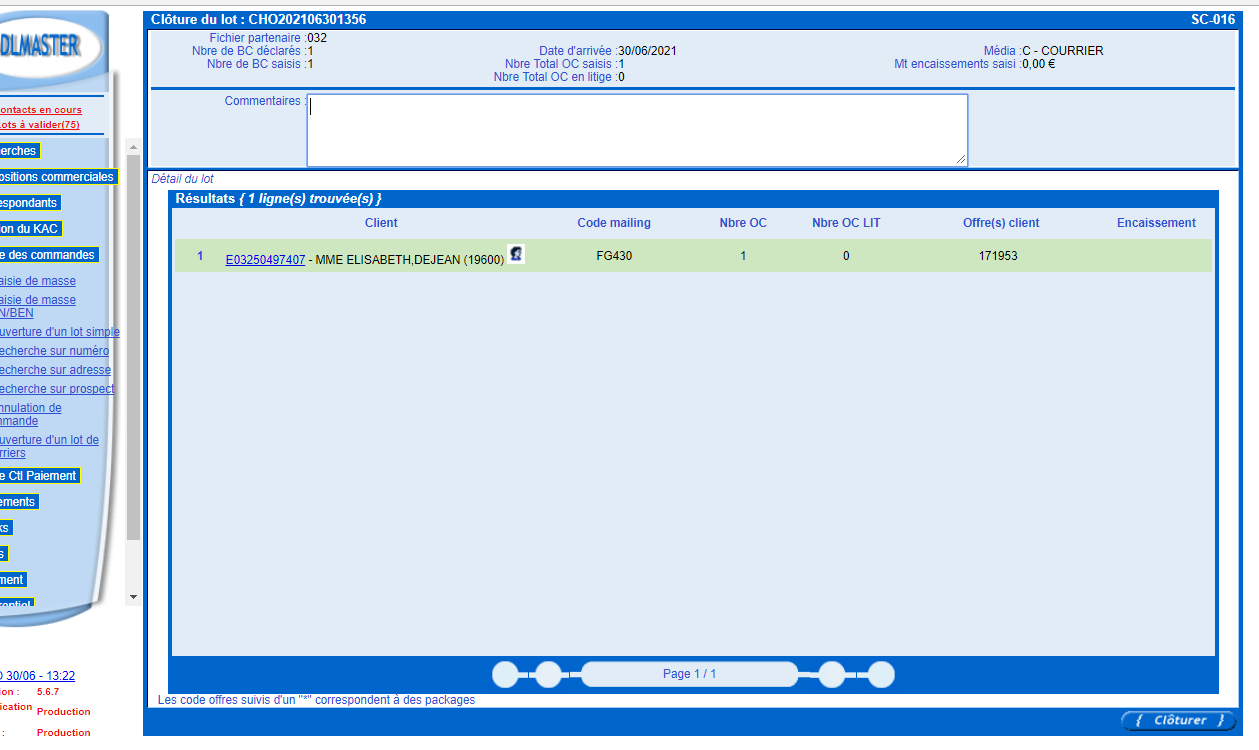Click the 'Page 1 / 1' indicator
Screen dimensions: 1259x750
(x=689, y=674)
